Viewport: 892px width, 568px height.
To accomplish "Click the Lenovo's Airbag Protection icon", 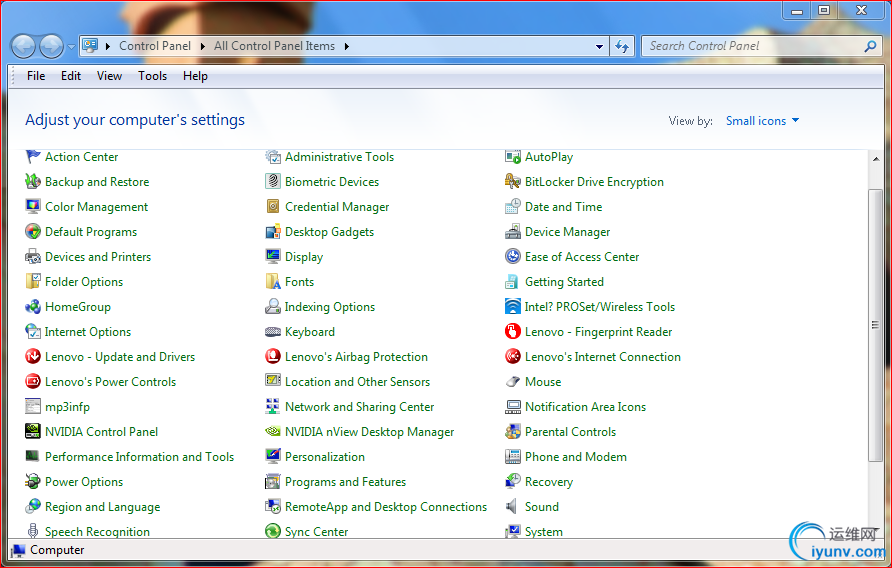I will point(273,357).
